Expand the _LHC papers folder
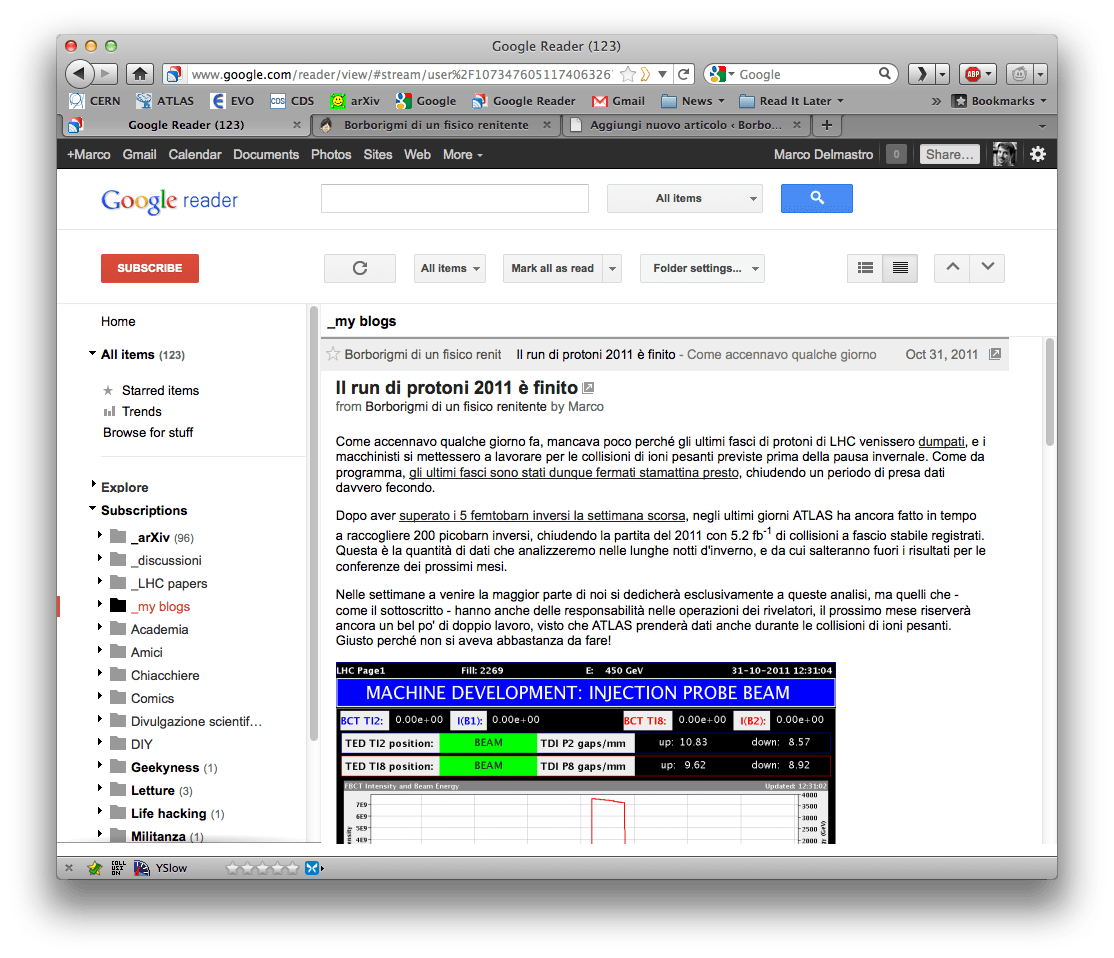Image resolution: width=1114 pixels, height=958 pixels. click(x=99, y=581)
